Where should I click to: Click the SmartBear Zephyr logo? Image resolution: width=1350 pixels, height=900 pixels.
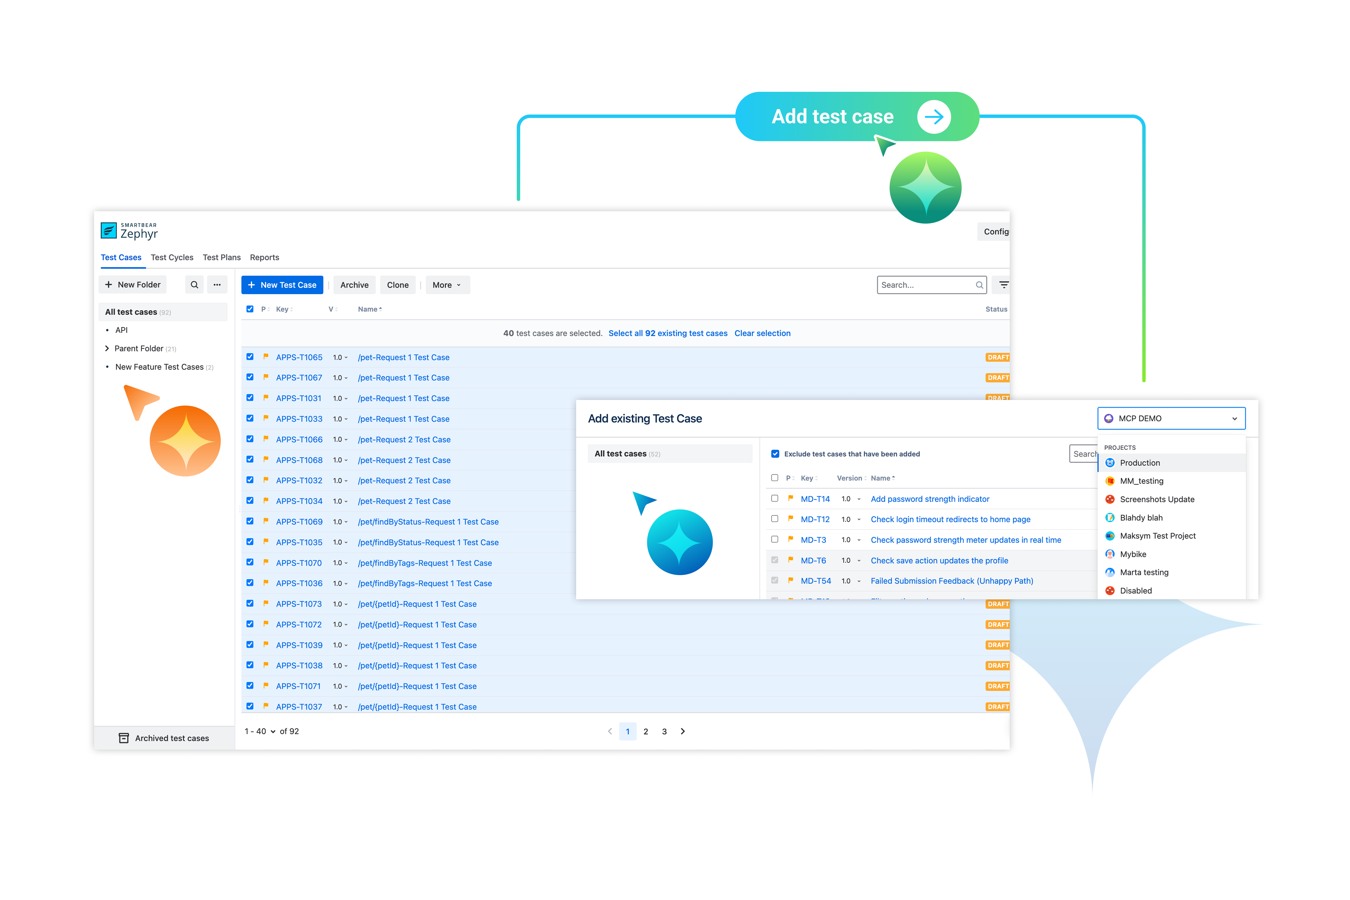click(130, 231)
